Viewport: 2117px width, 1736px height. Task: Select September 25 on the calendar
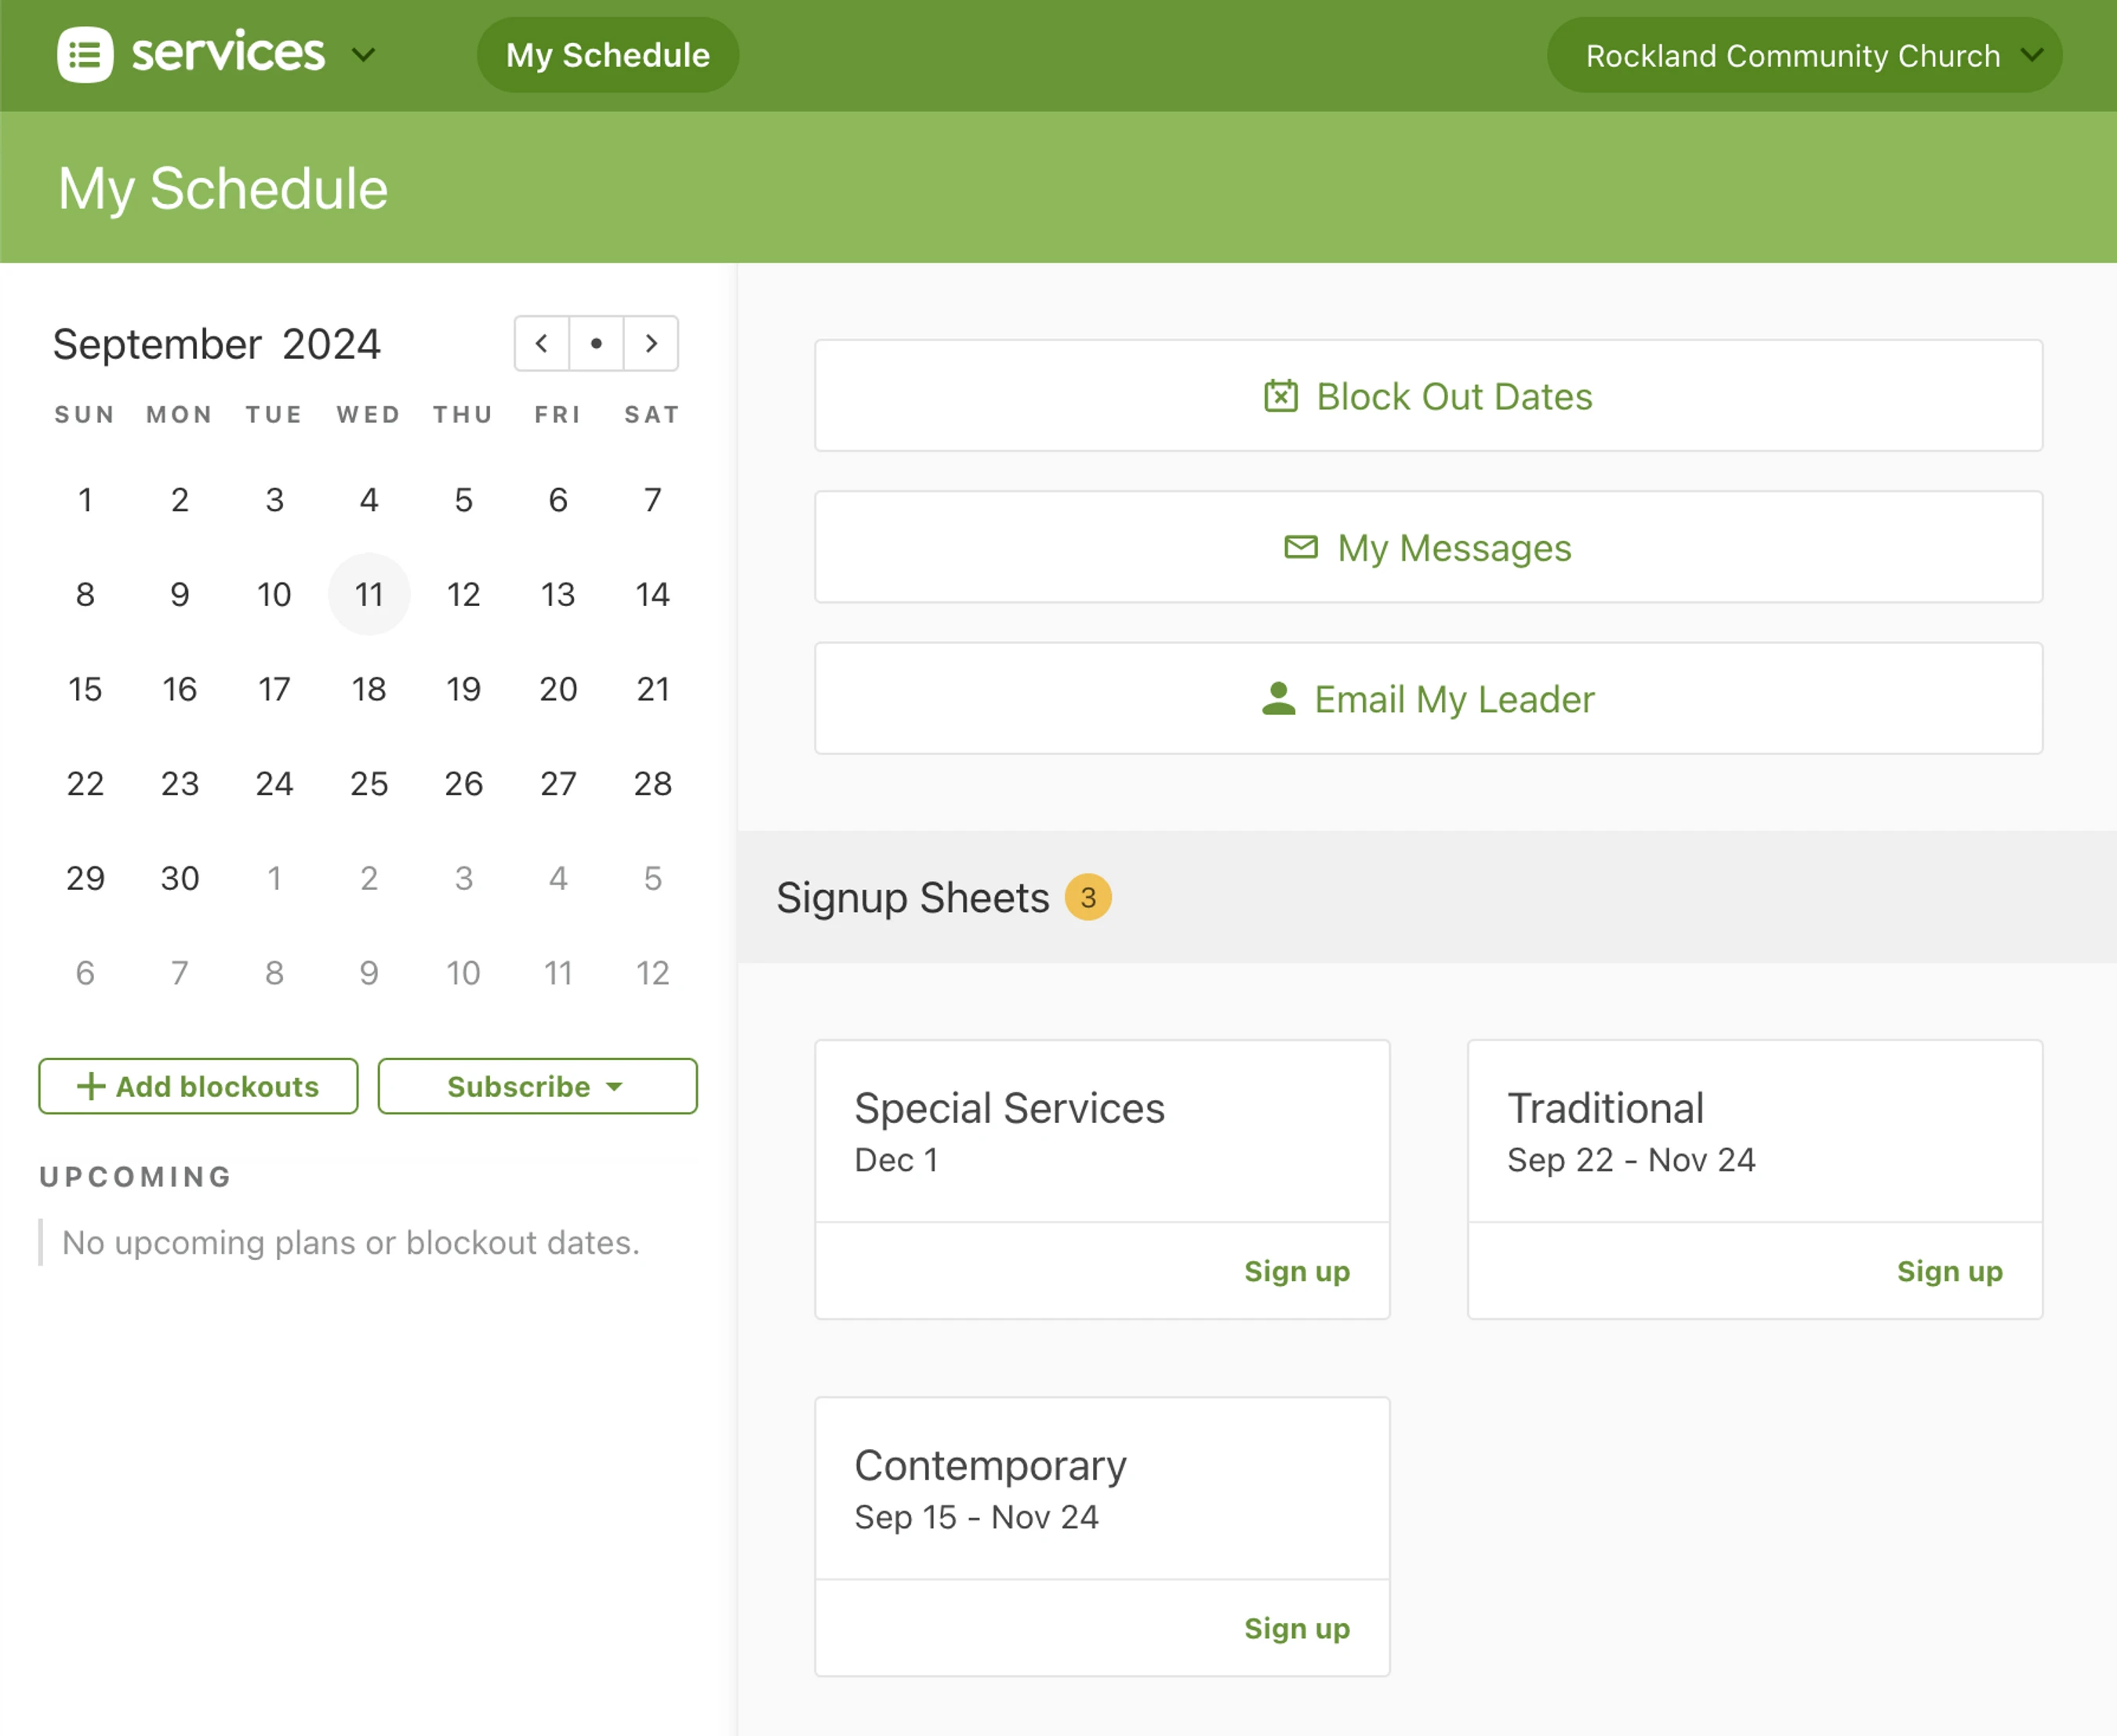tap(369, 783)
